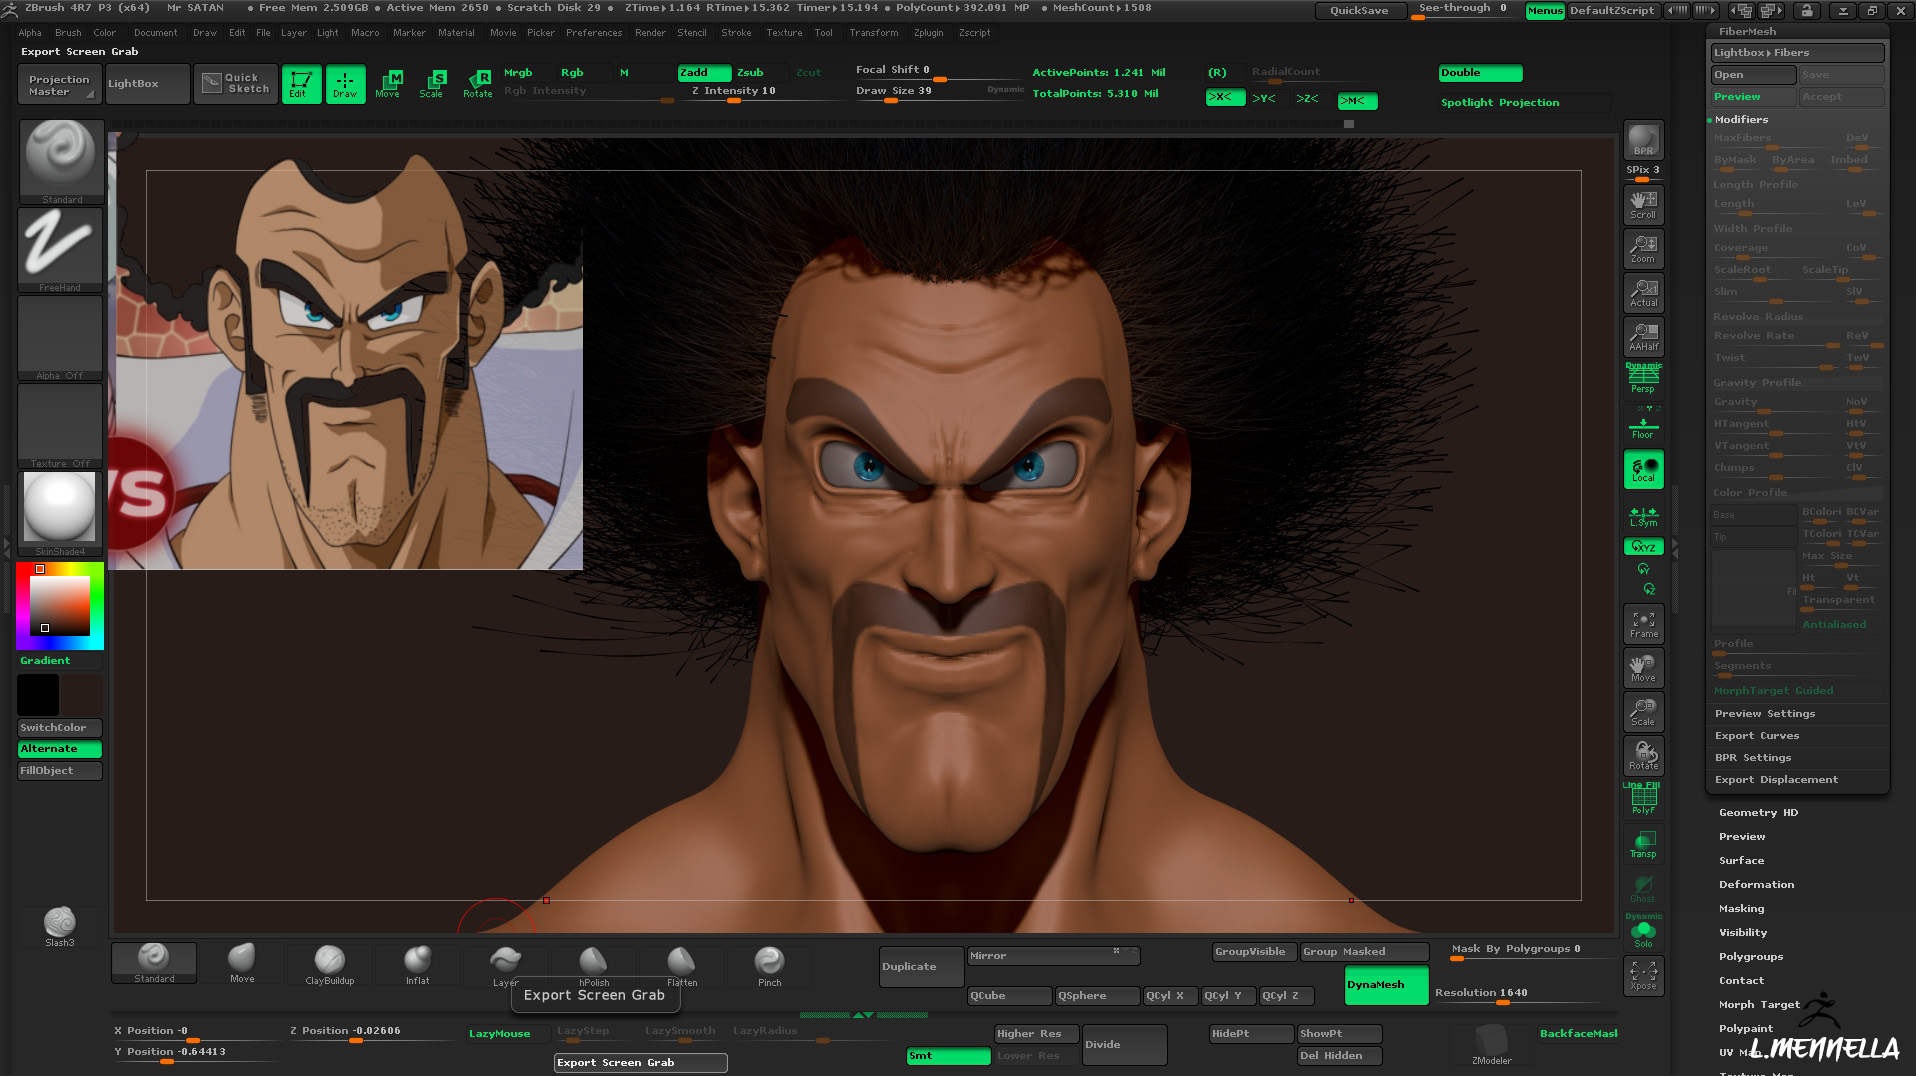Image resolution: width=1916 pixels, height=1076 pixels.
Task: Click the DynaMesh button
Action: point(1386,985)
